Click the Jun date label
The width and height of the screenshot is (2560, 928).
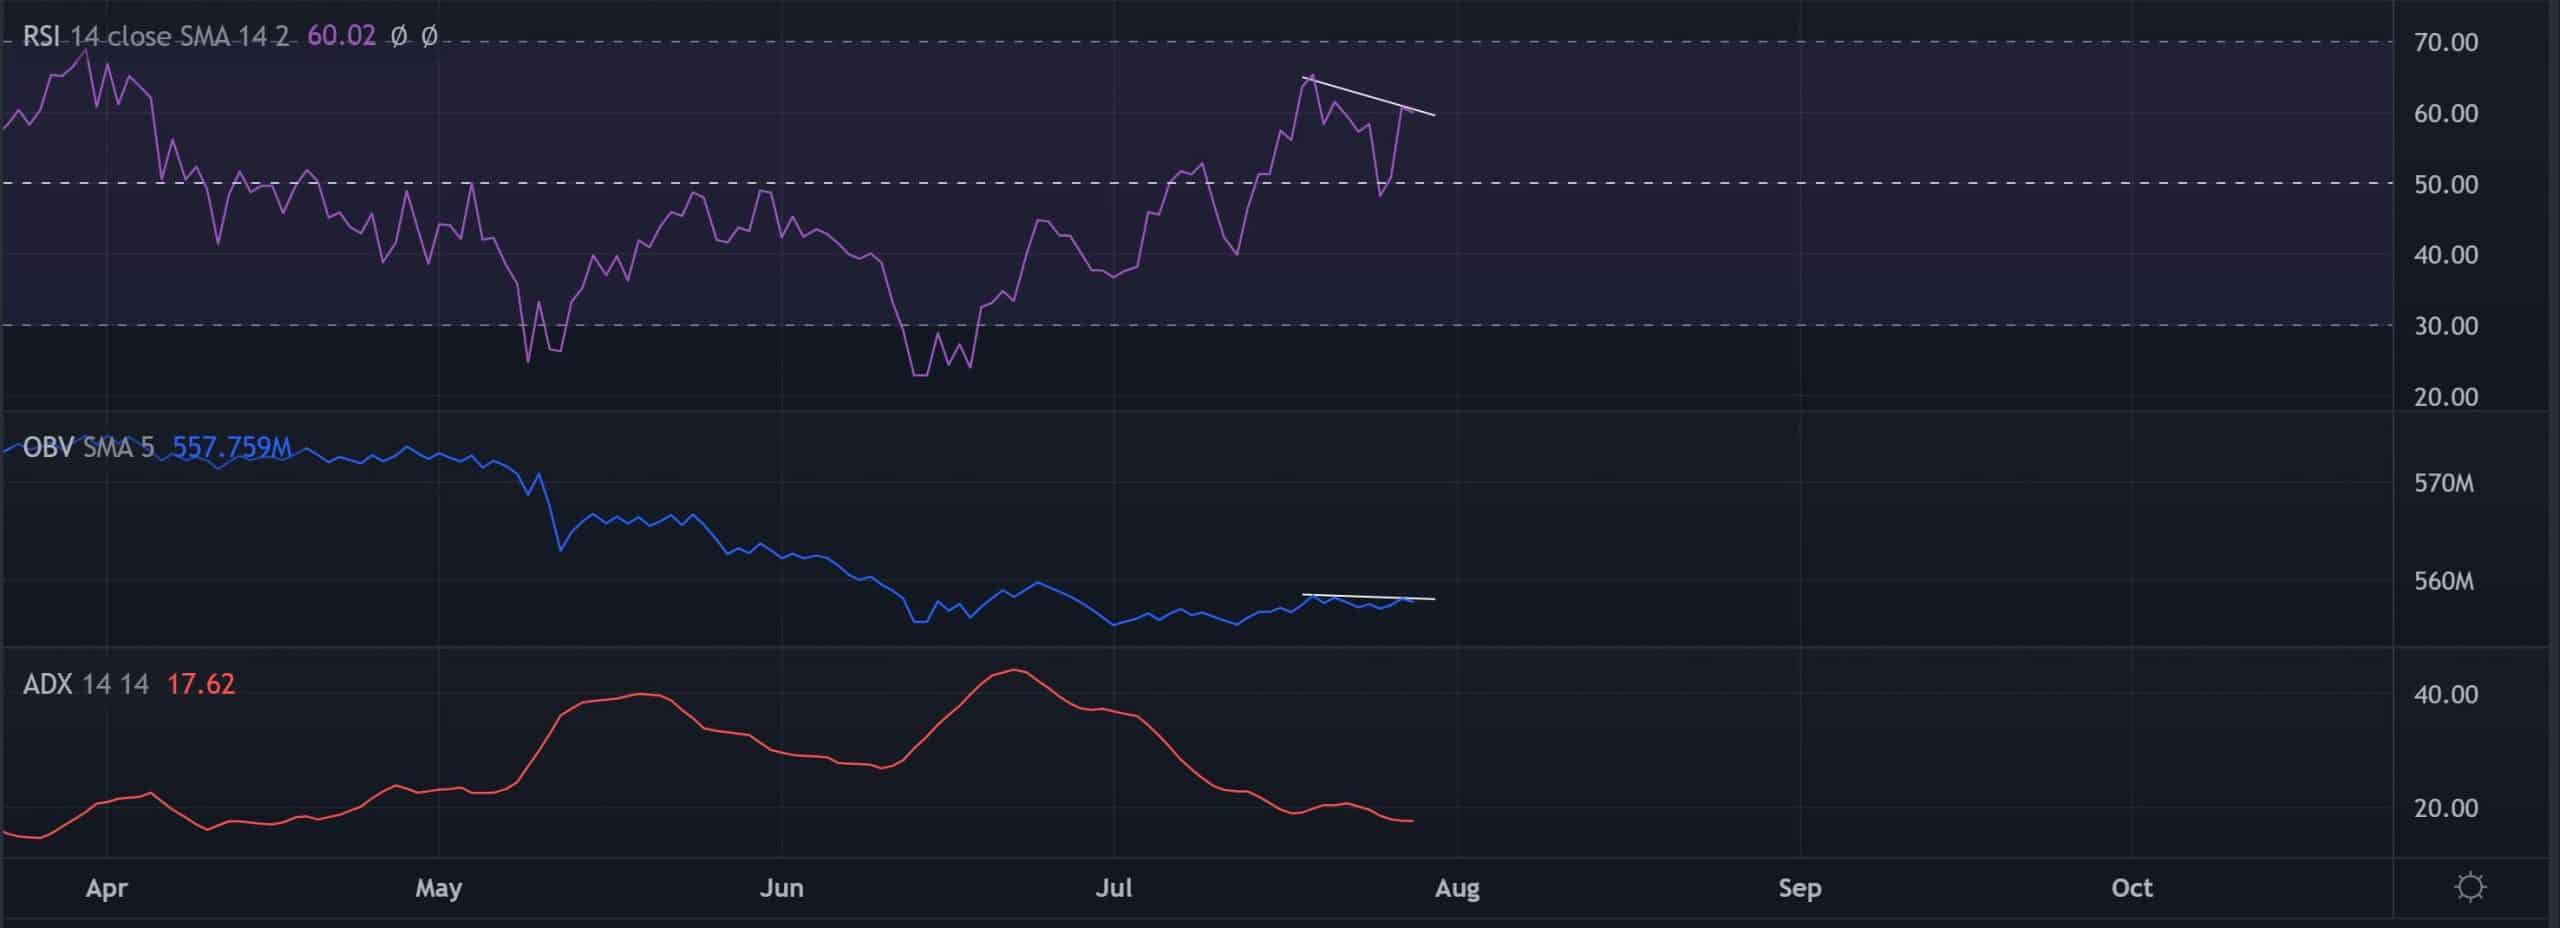pyautogui.click(x=781, y=888)
